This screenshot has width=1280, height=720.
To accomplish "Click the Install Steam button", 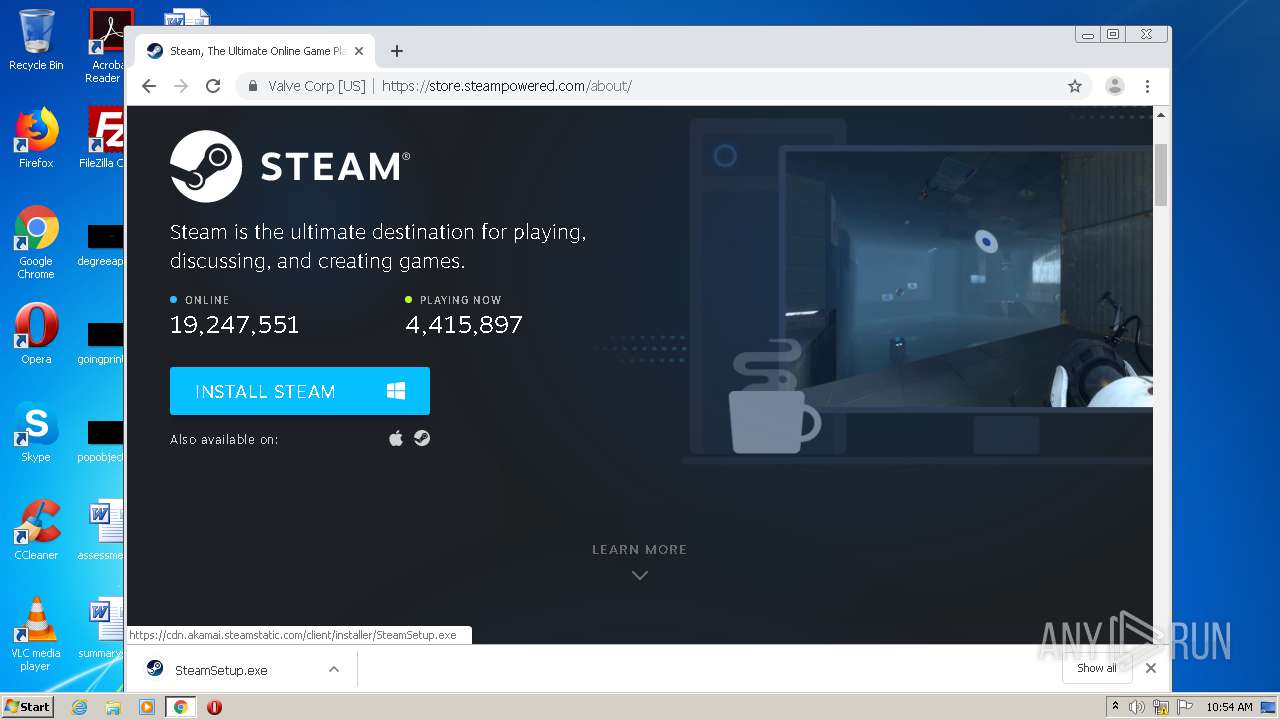I will 300,391.
